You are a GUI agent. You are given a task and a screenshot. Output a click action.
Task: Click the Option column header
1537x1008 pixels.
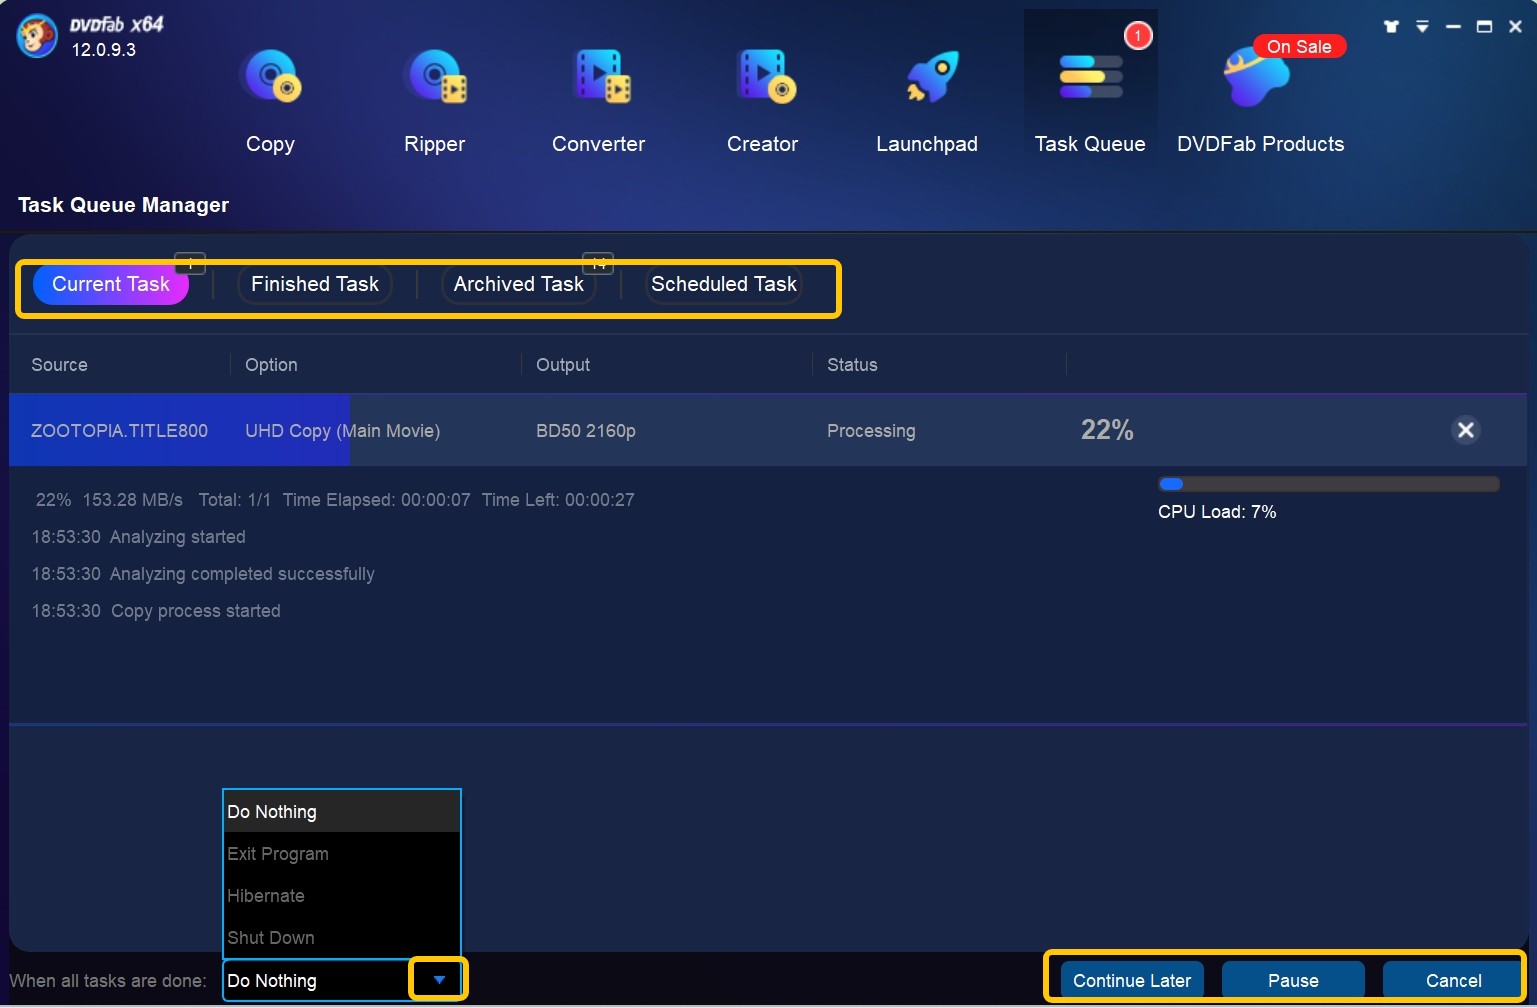[271, 365]
